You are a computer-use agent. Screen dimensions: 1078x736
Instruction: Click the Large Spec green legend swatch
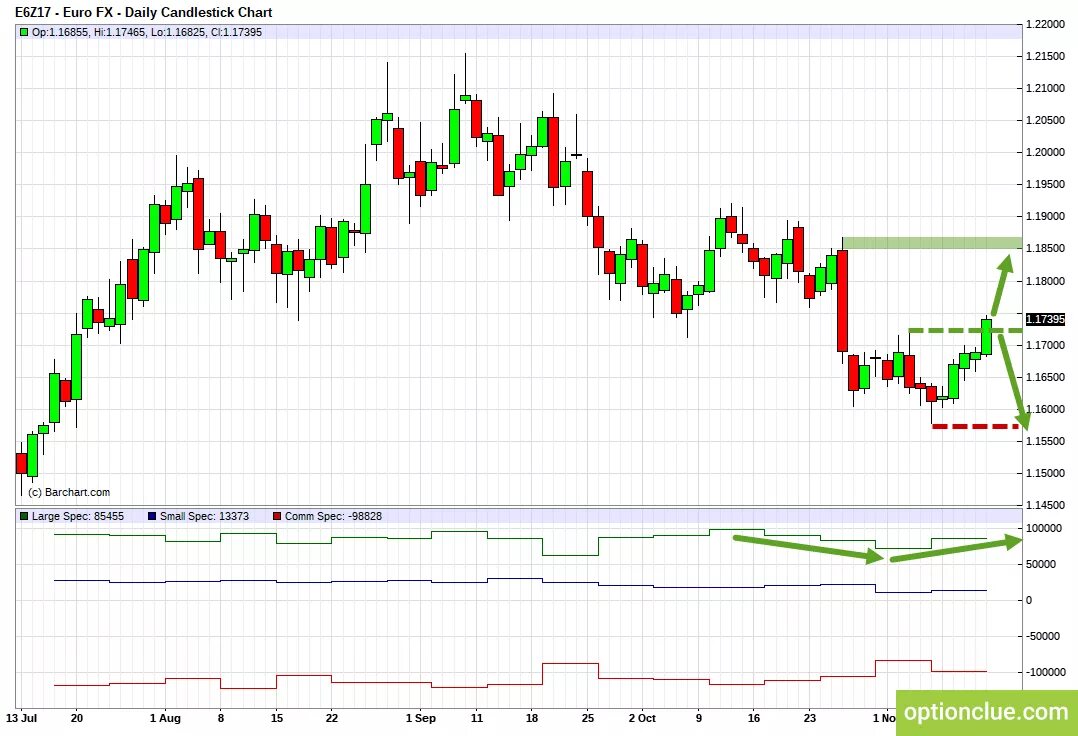coord(24,516)
